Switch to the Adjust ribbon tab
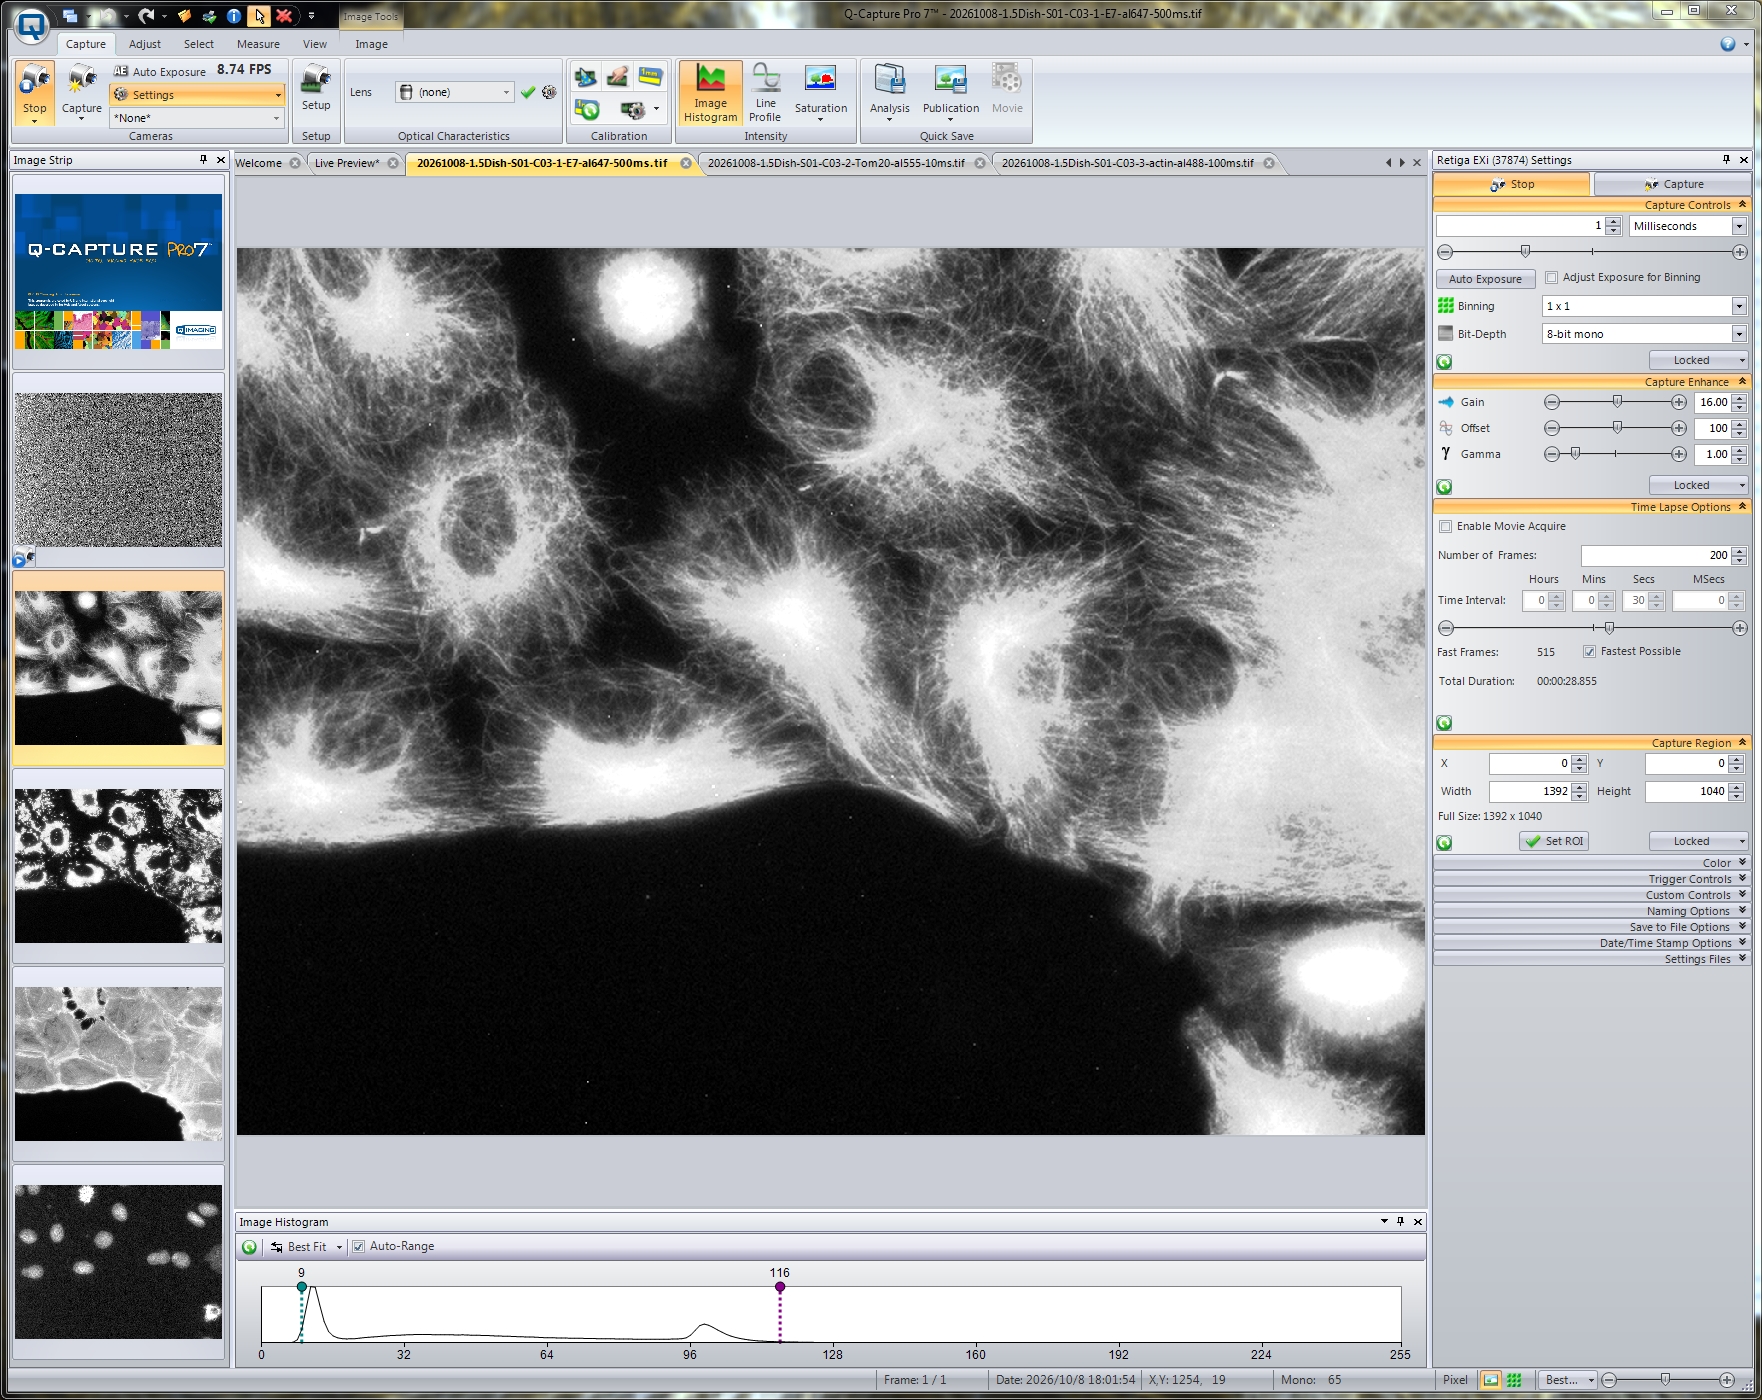Screen dimensions: 1762x1400 pos(145,44)
